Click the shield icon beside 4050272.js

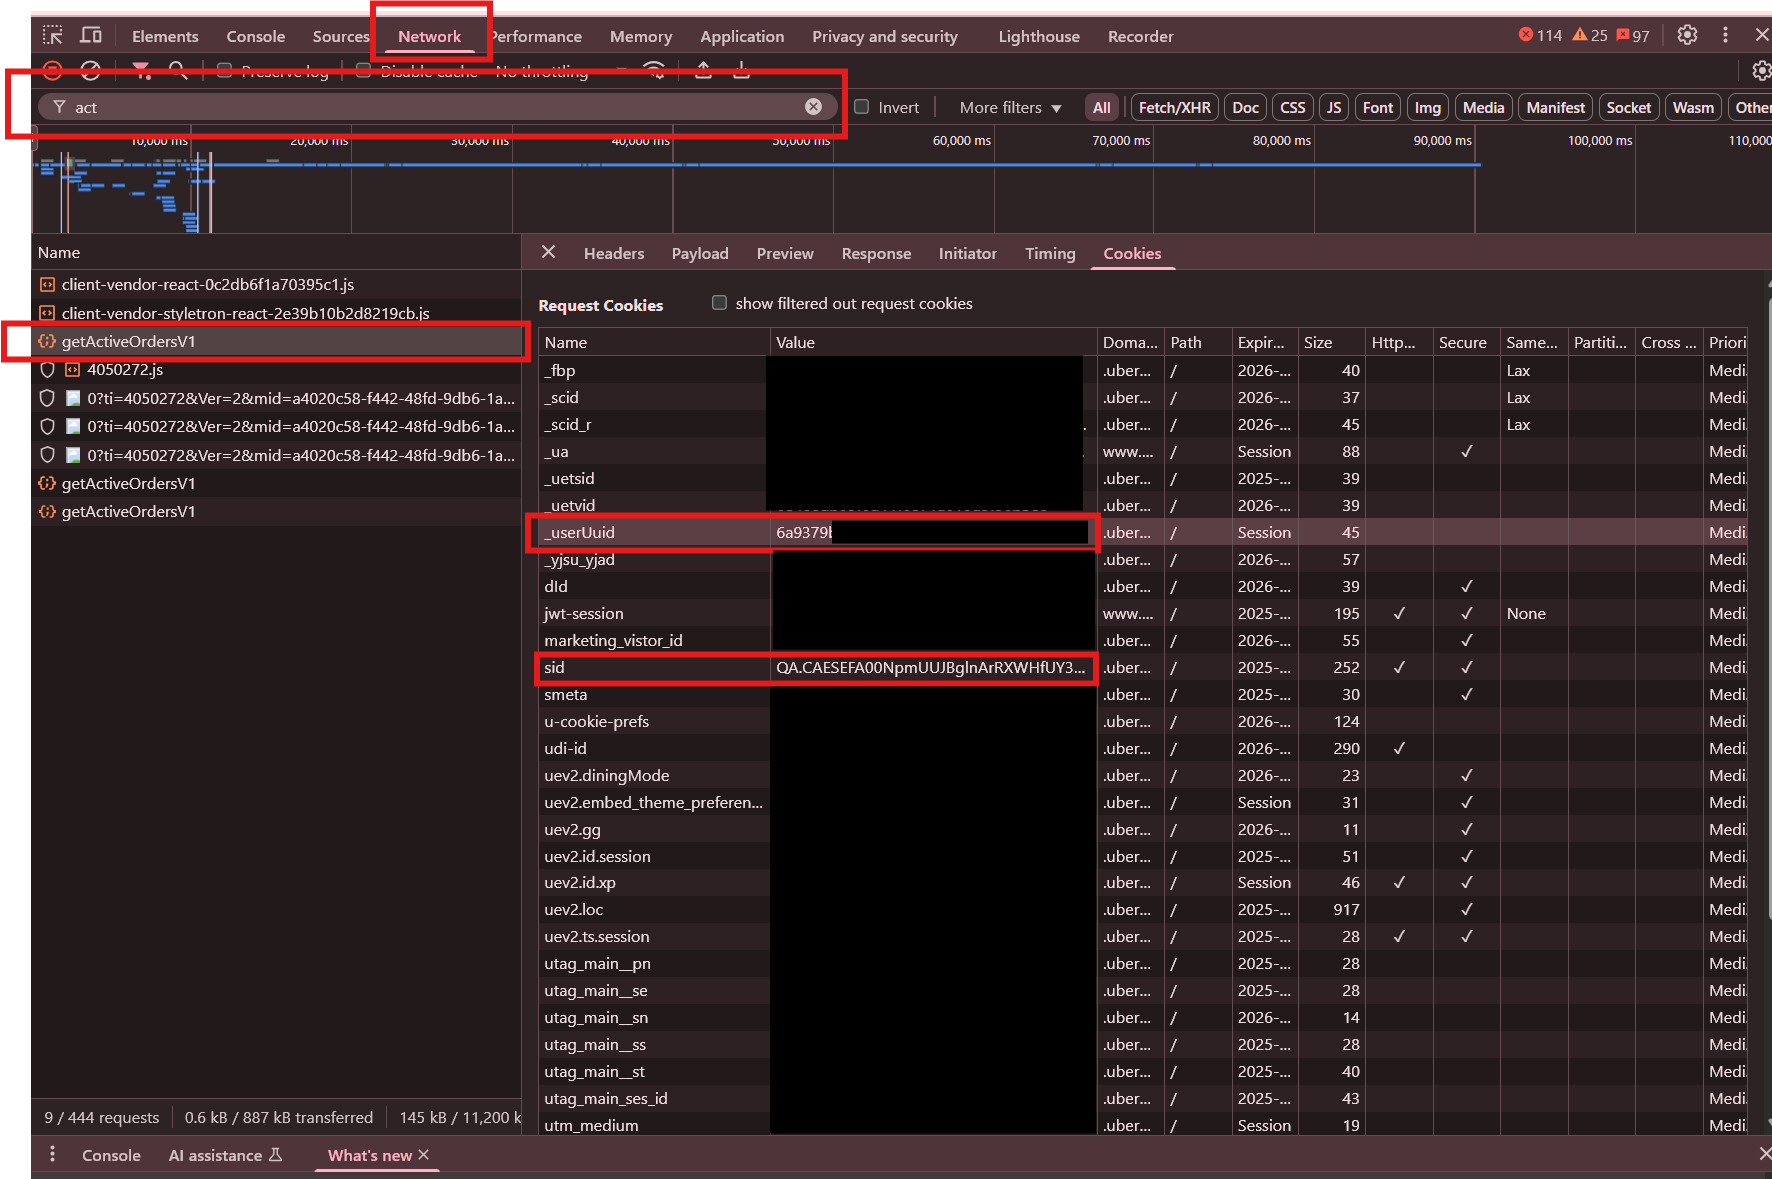[47, 370]
